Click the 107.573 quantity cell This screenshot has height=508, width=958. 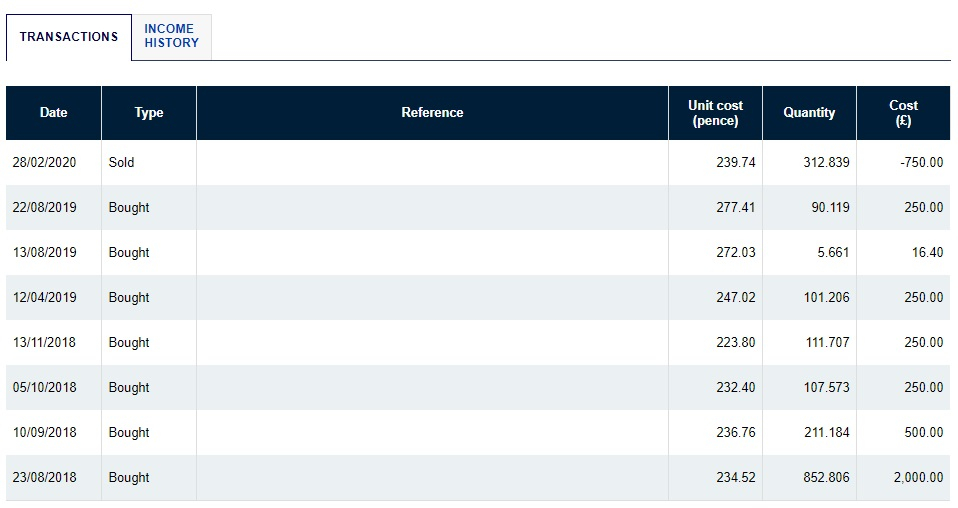point(810,388)
